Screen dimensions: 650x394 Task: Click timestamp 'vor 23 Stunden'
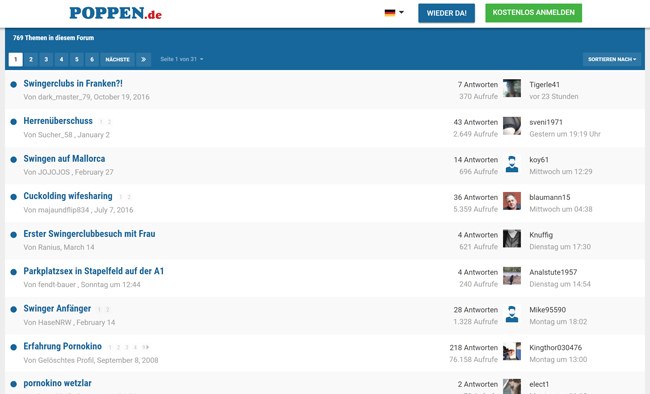554,97
